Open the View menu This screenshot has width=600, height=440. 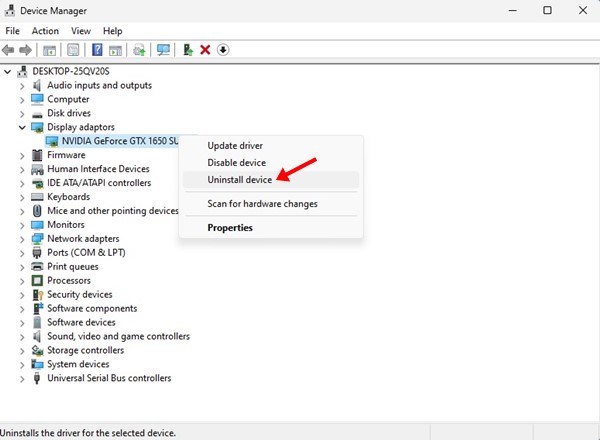coord(81,31)
